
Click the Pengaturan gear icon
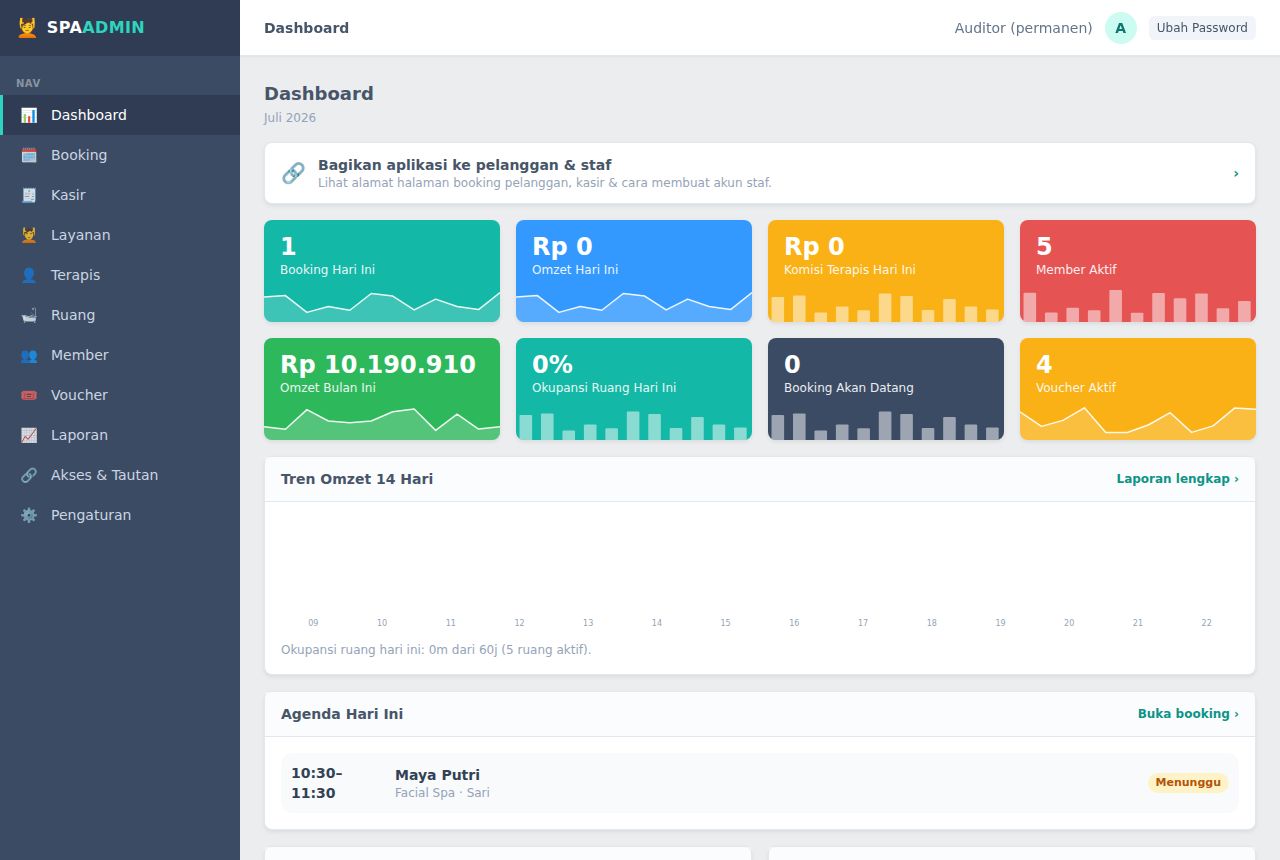(x=29, y=515)
